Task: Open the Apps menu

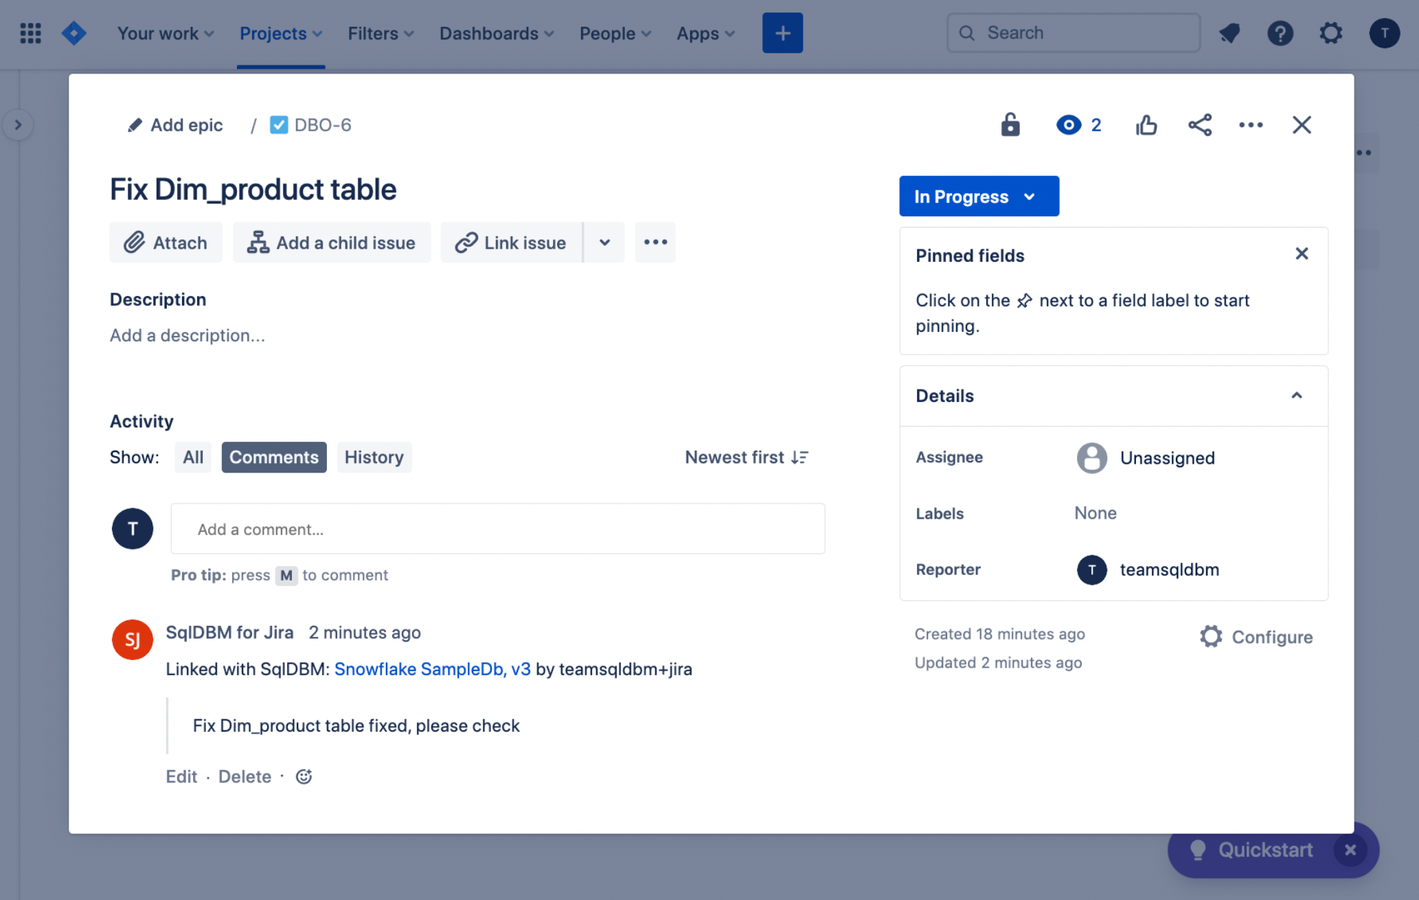Action: coord(705,33)
